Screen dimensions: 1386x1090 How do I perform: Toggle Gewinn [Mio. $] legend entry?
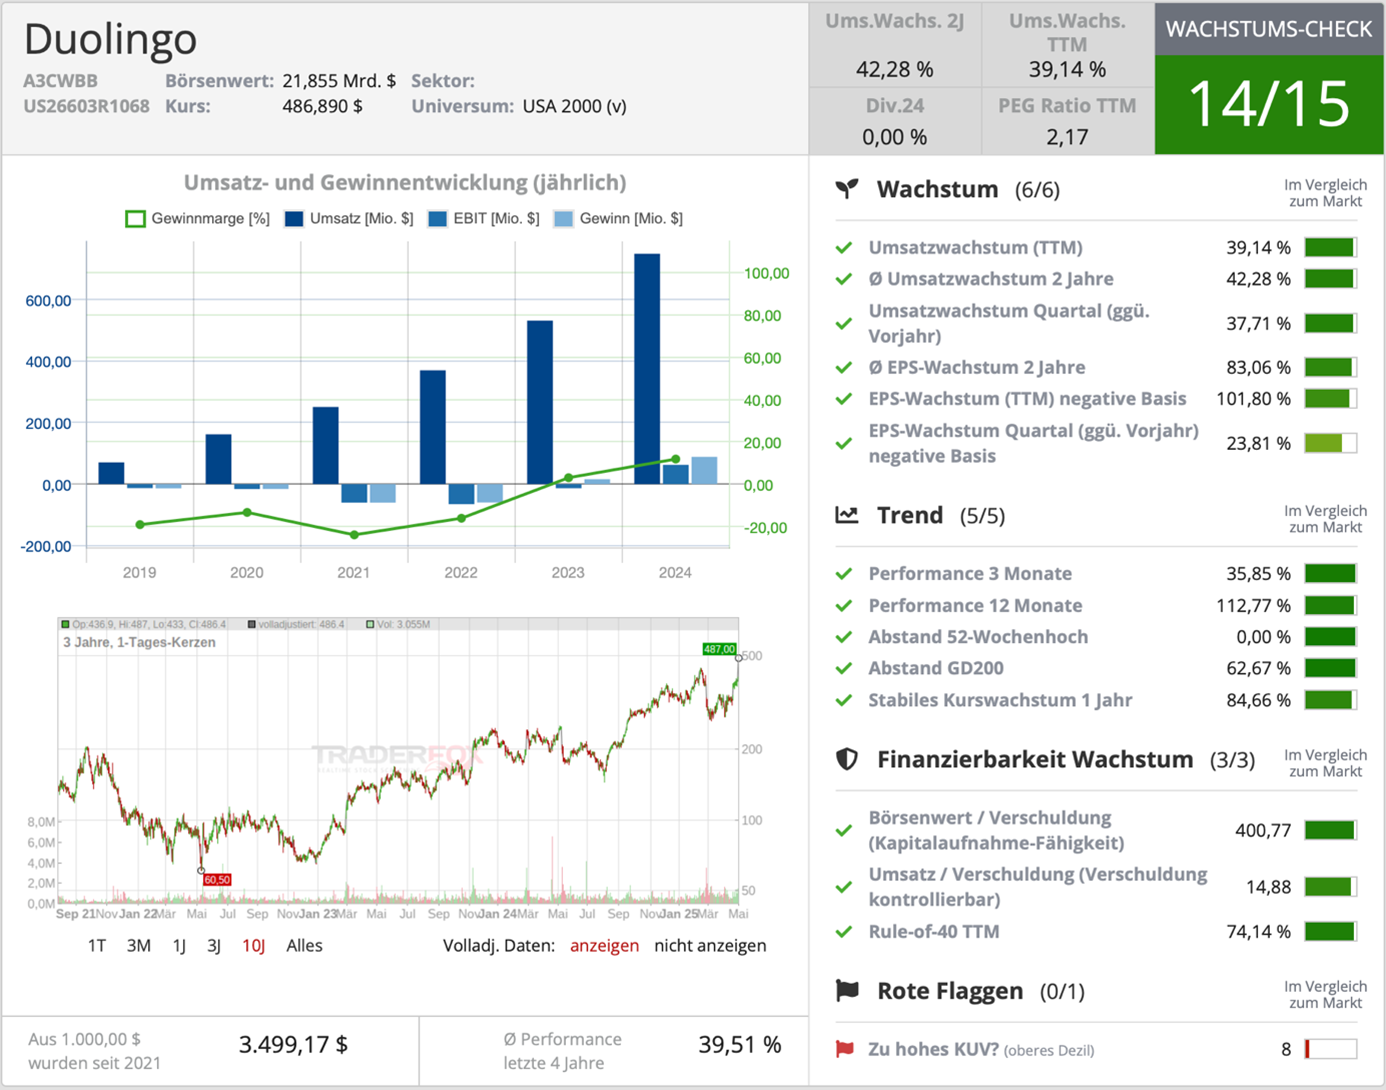point(618,218)
